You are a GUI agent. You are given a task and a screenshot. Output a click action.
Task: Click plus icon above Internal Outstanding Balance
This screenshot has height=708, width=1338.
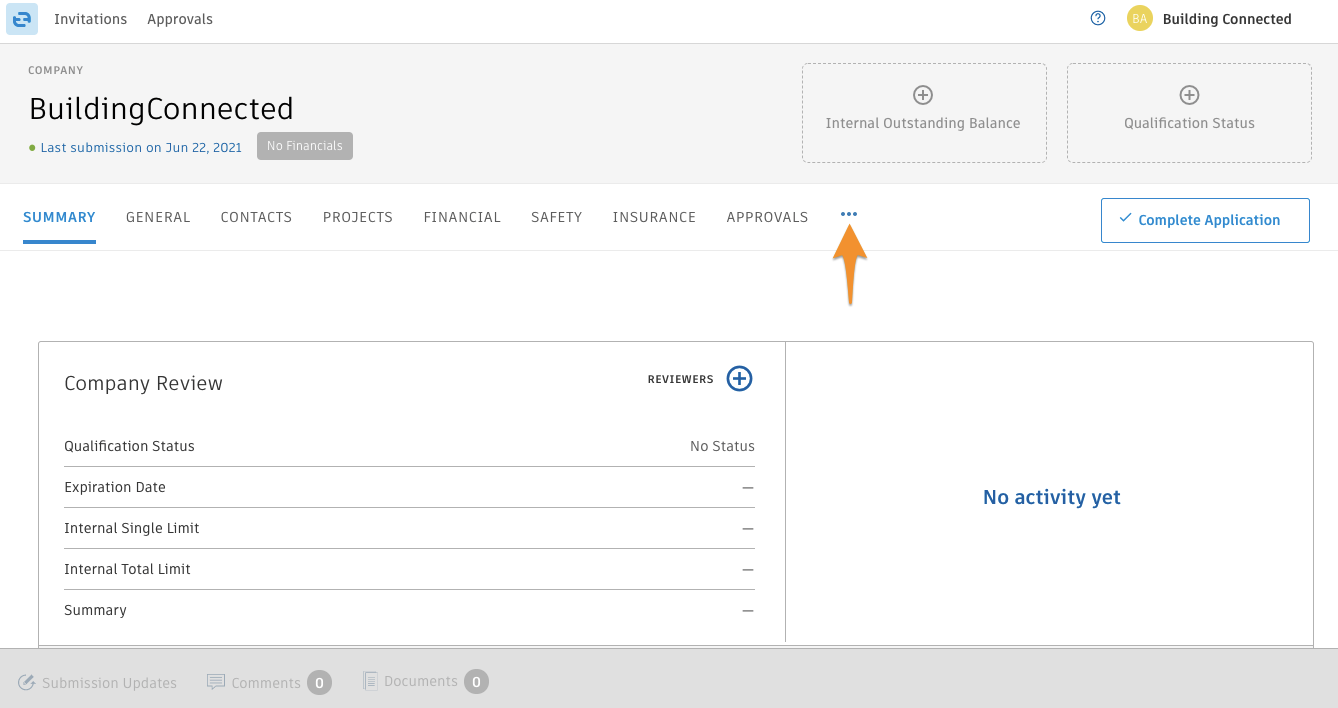(923, 95)
